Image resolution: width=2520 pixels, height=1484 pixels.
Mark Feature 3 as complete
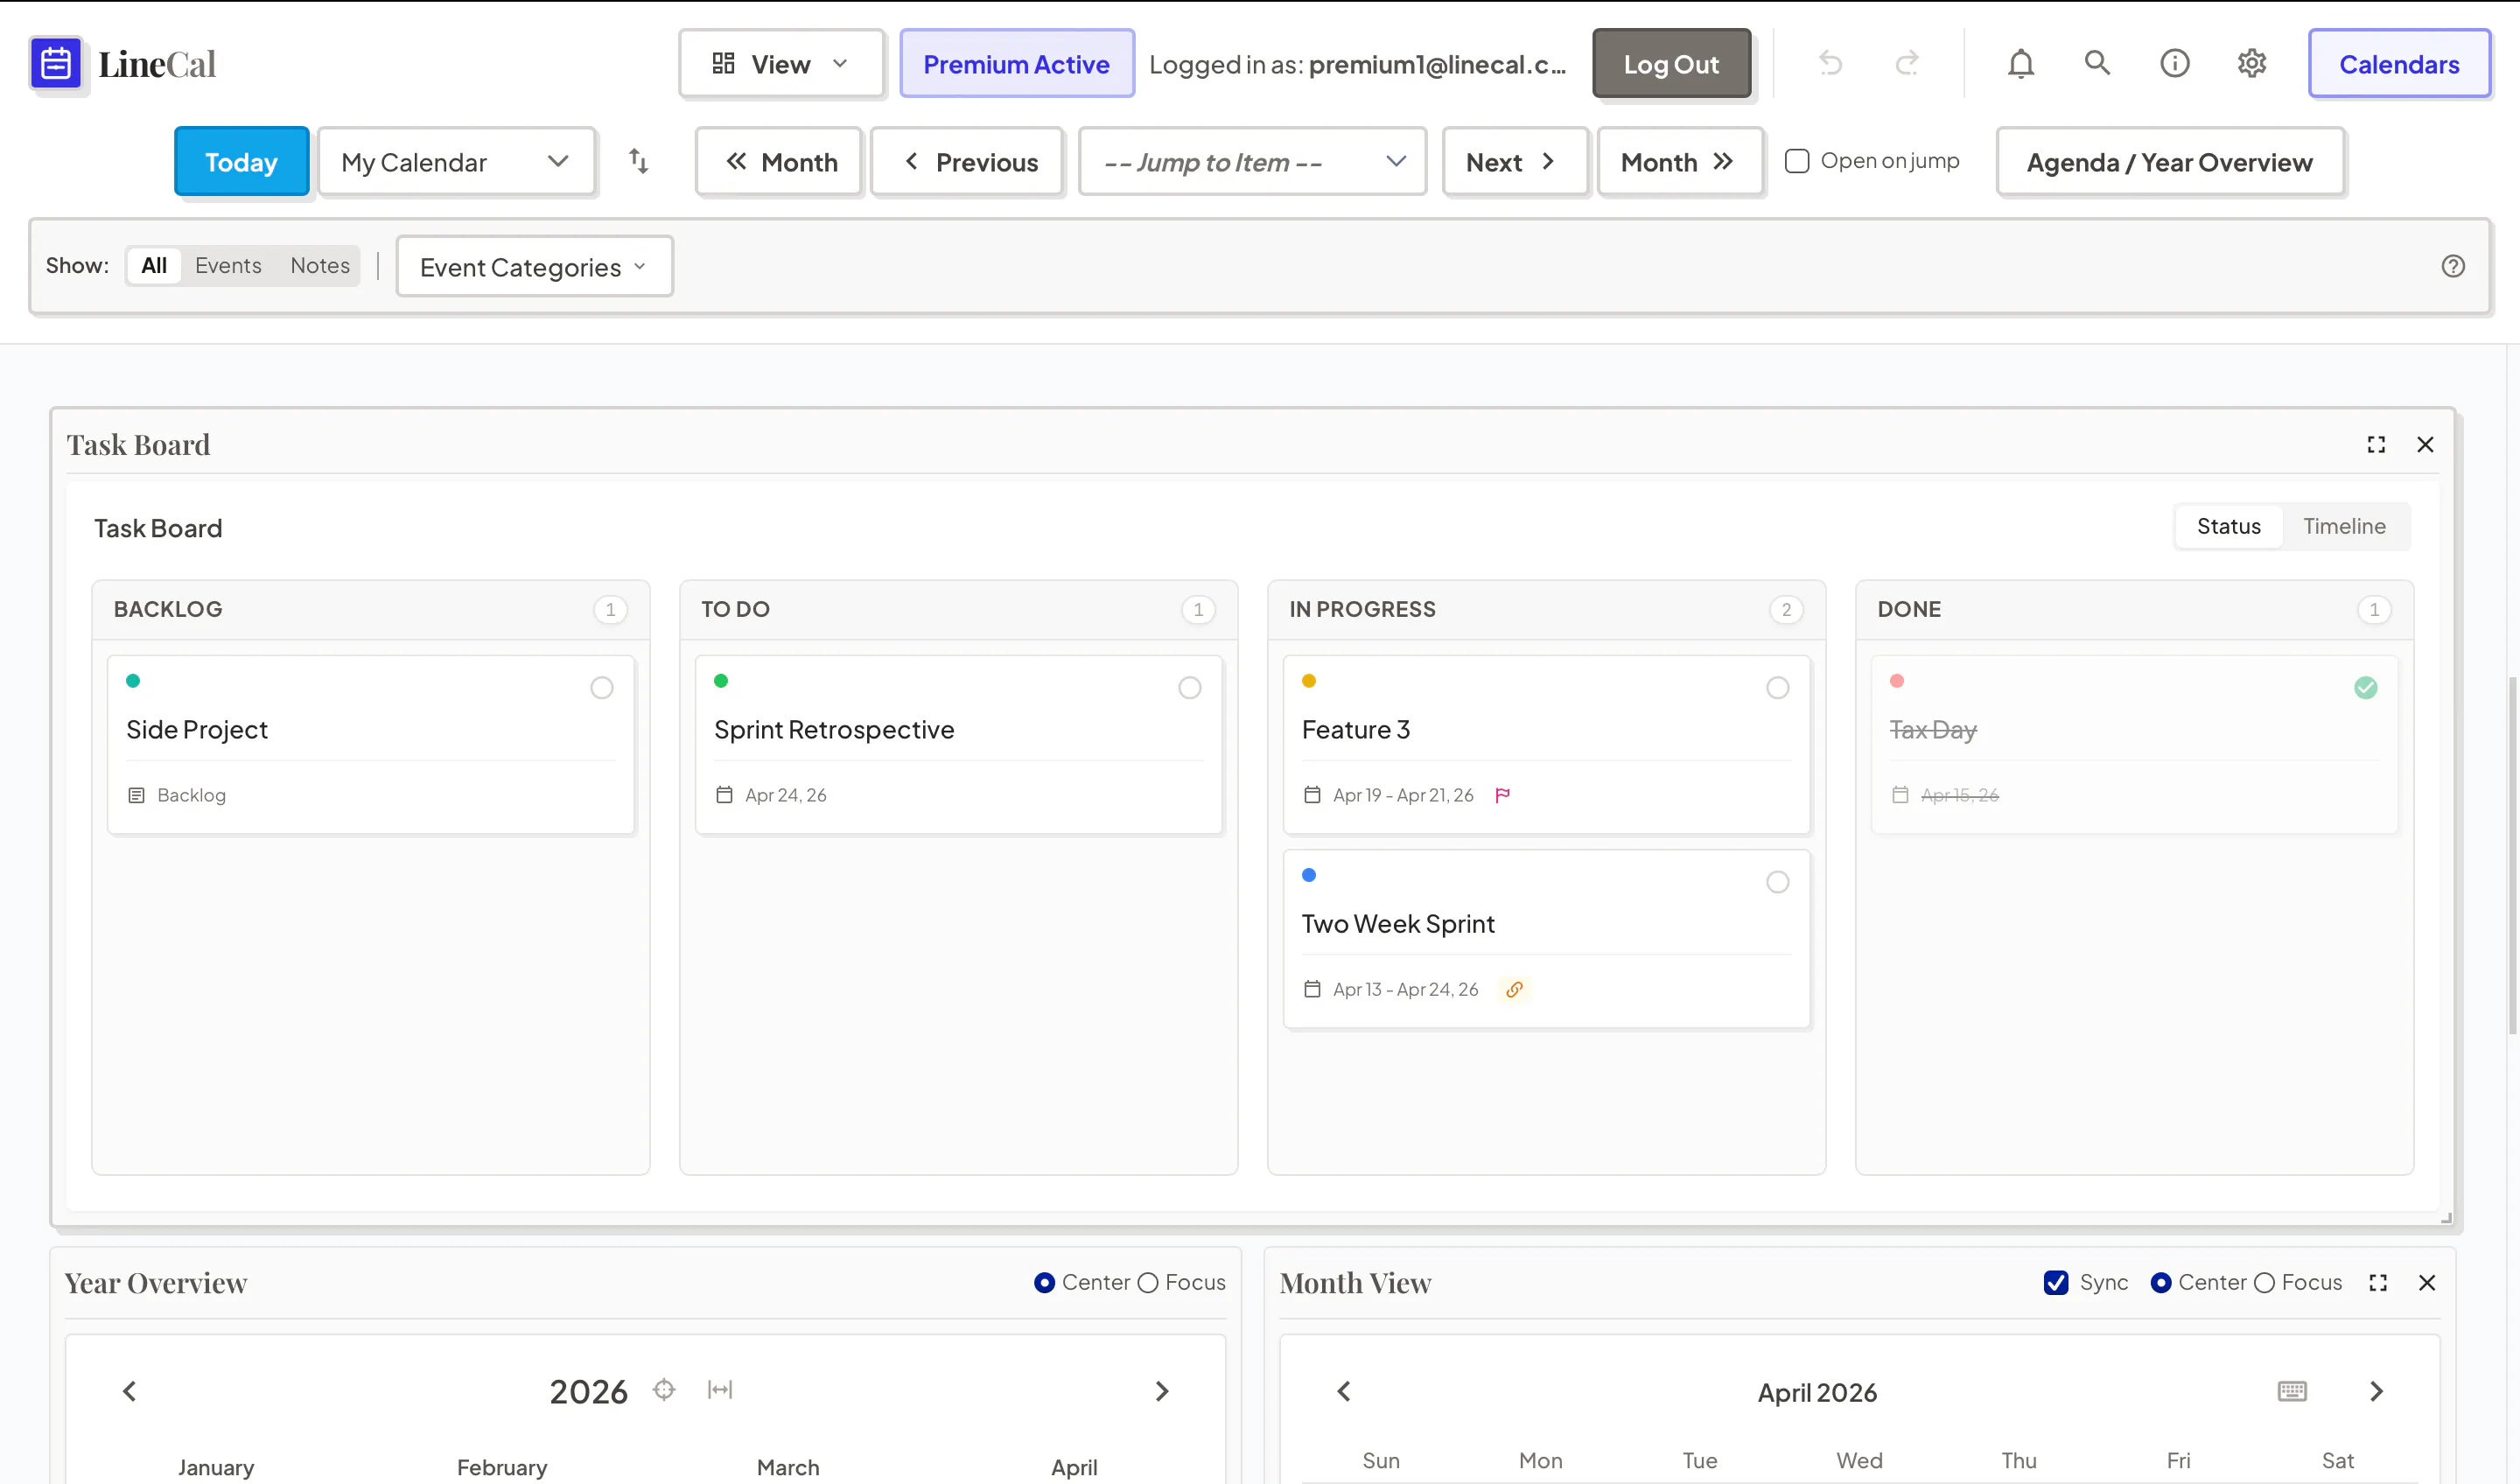(1778, 688)
